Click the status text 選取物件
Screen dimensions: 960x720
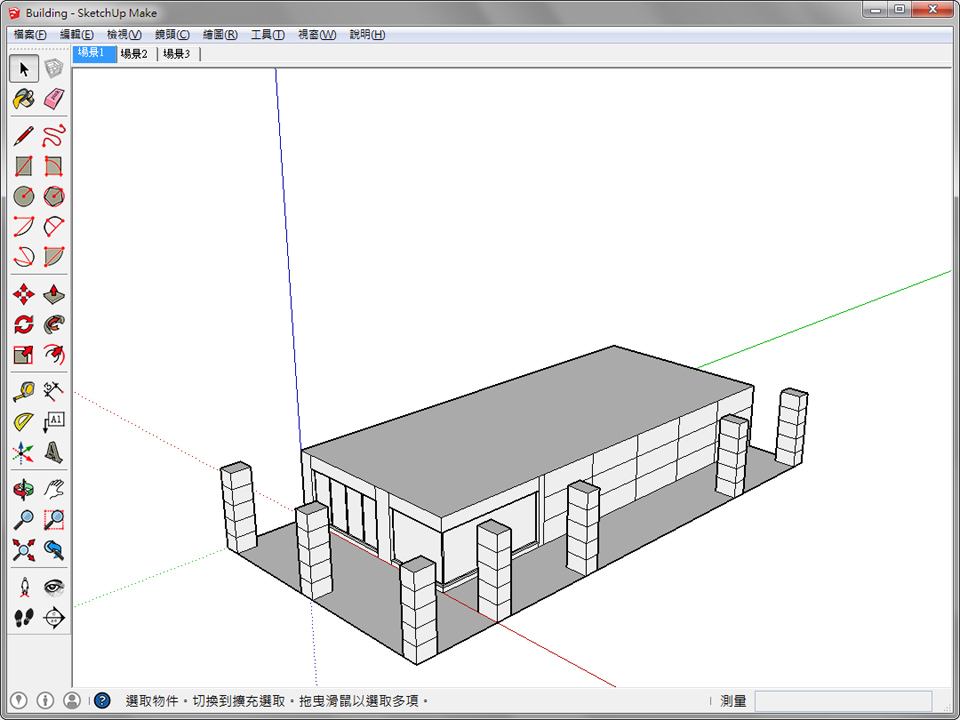pos(152,701)
